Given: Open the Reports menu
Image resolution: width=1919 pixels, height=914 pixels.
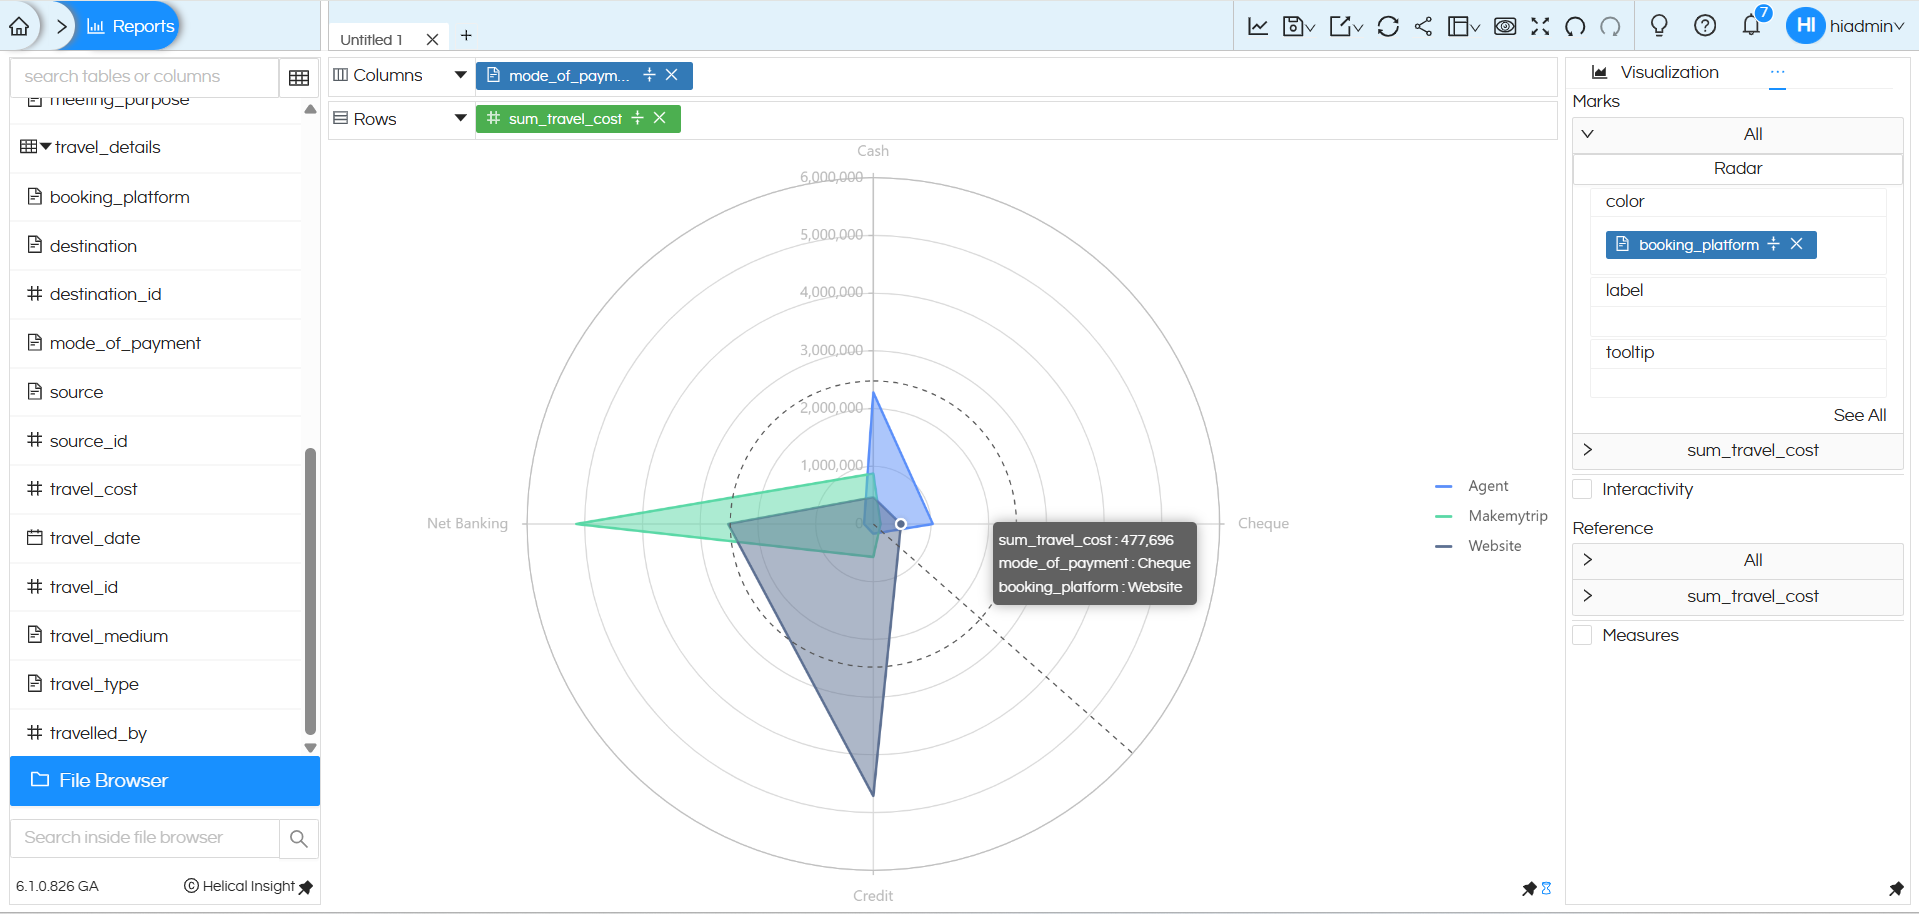Looking at the screenshot, I should 129,26.
